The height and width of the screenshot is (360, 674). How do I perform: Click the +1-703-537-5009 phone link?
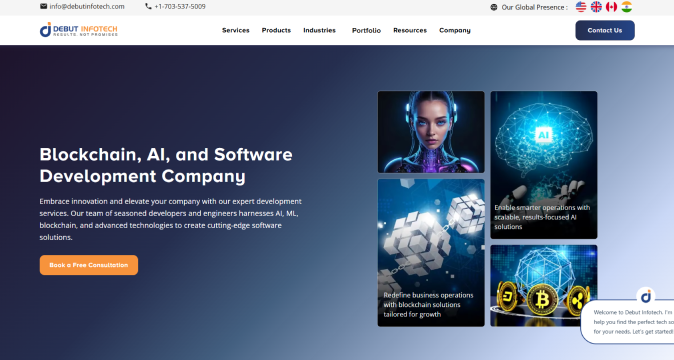180,6
